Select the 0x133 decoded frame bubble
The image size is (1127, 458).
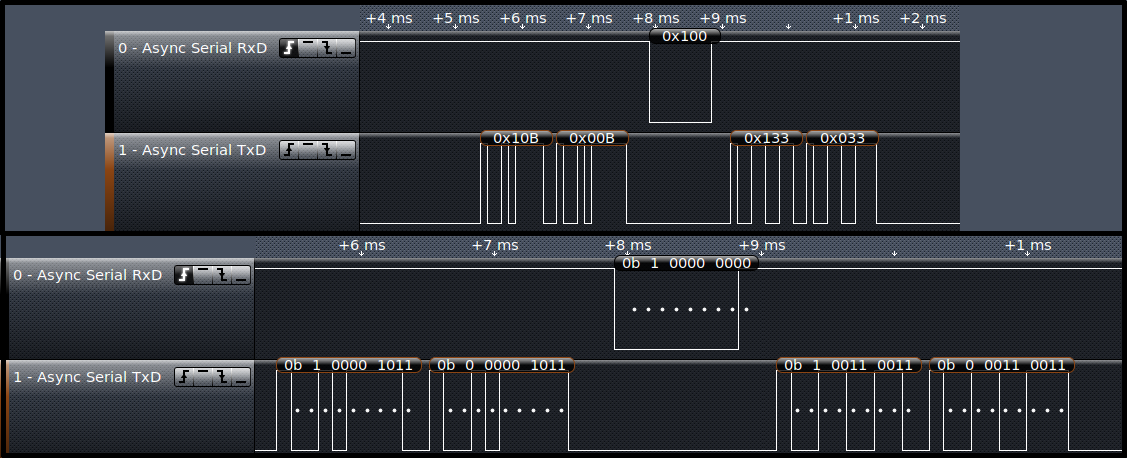766,138
